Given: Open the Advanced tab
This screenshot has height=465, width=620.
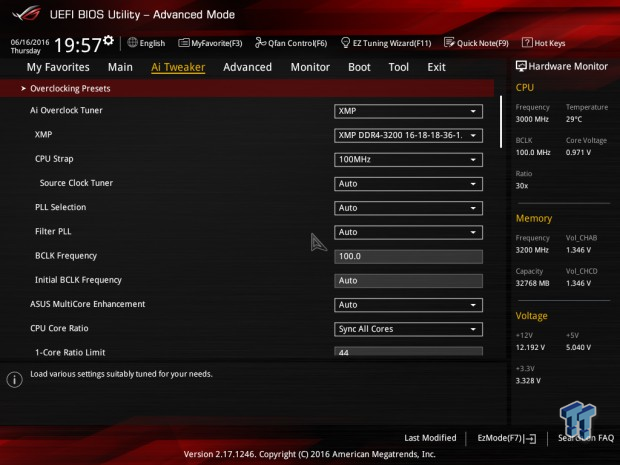Looking at the screenshot, I should 248,67.
